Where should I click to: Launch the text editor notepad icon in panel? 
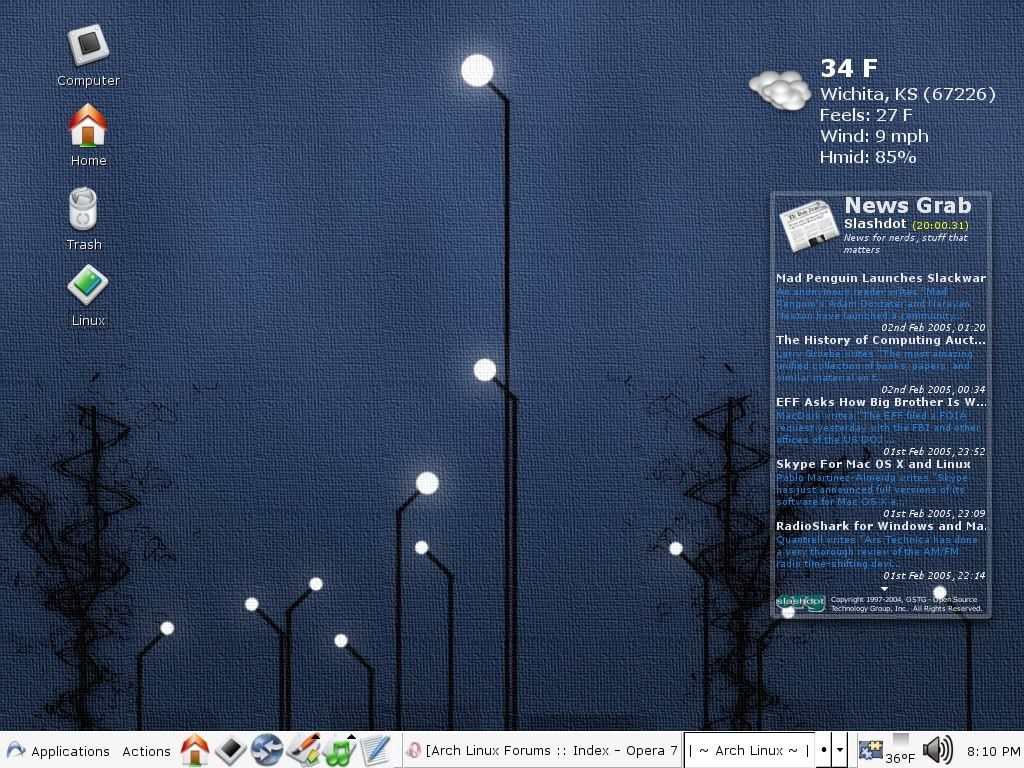pyautogui.click(x=376, y=750)
